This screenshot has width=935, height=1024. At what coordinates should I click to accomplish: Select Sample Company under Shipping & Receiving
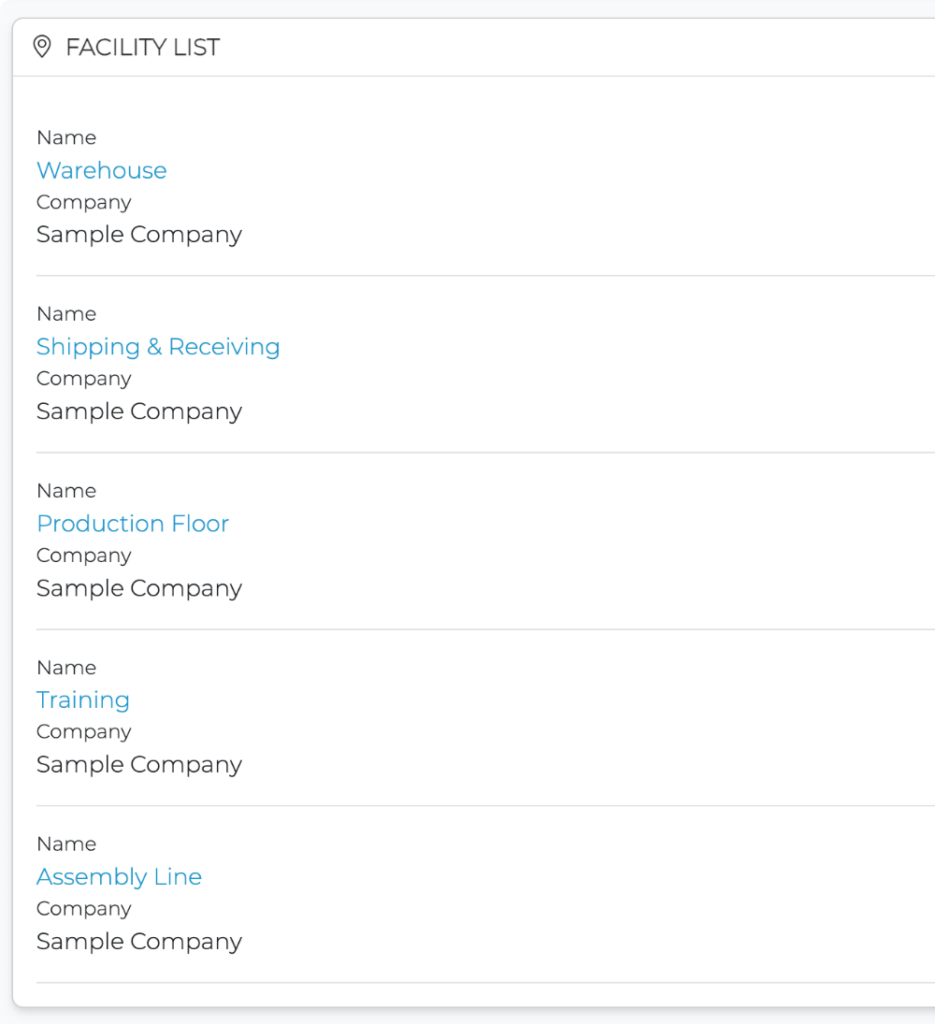coord(139,411)
